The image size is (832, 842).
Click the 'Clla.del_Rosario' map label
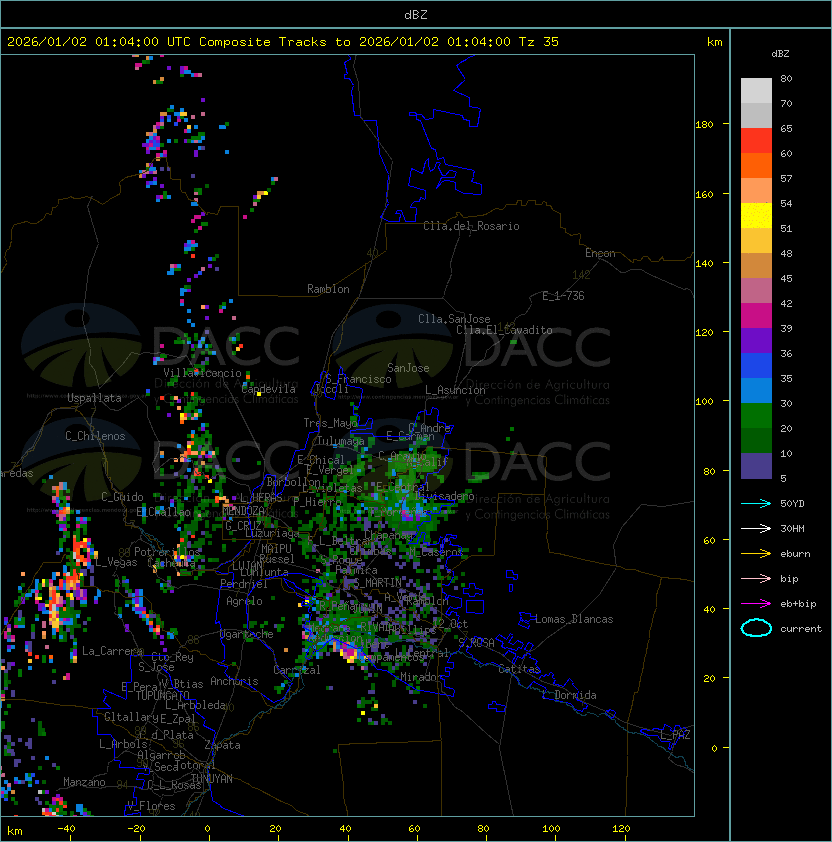tap(471, 226)
